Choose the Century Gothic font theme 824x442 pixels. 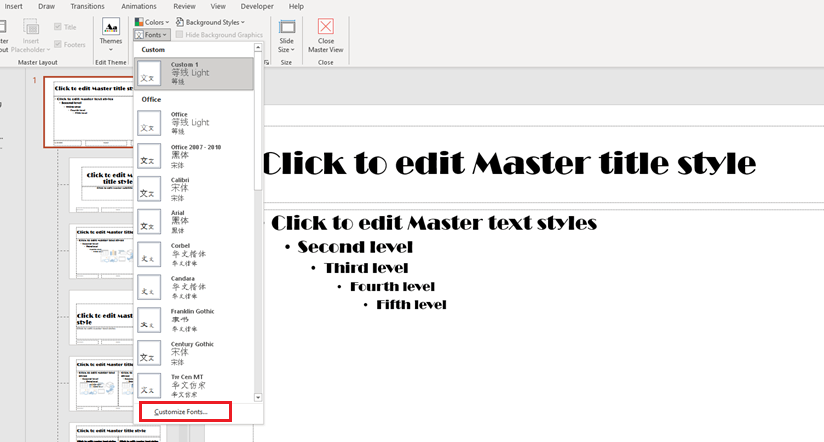[x=194, y=353]
